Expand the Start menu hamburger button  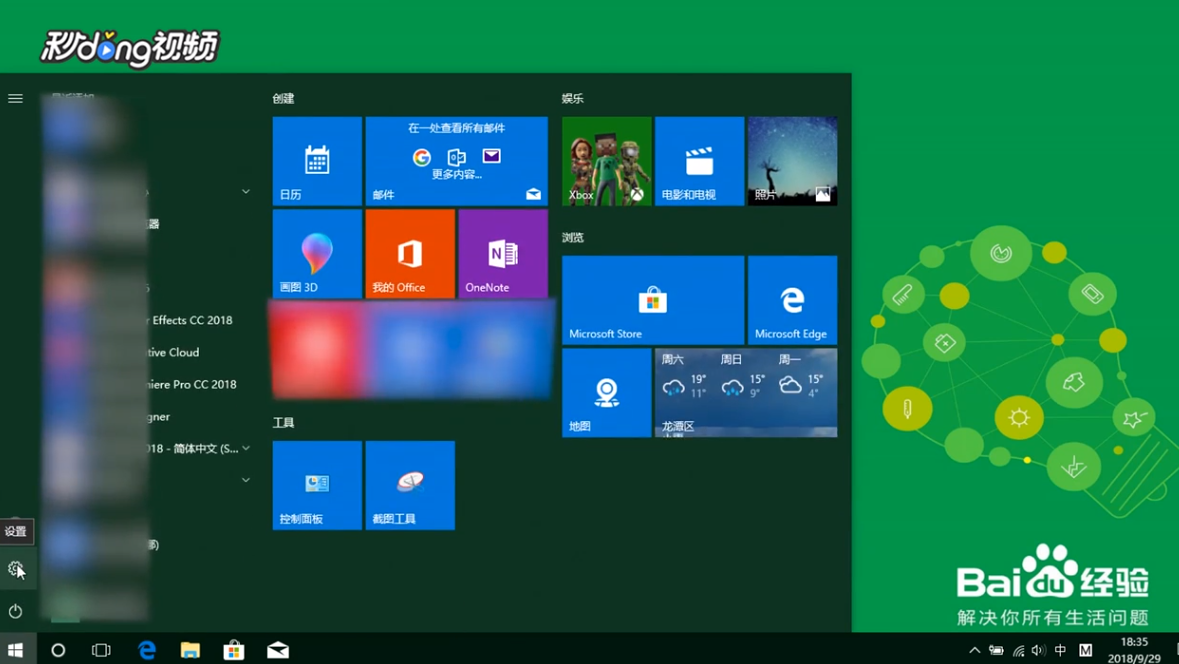(x=15, y=99)
